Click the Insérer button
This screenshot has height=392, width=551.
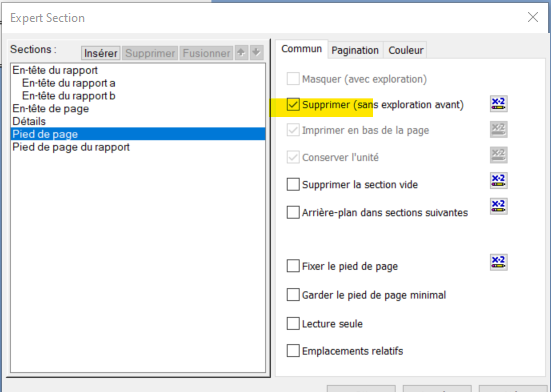pyautogui.click(x=101, y=53)
